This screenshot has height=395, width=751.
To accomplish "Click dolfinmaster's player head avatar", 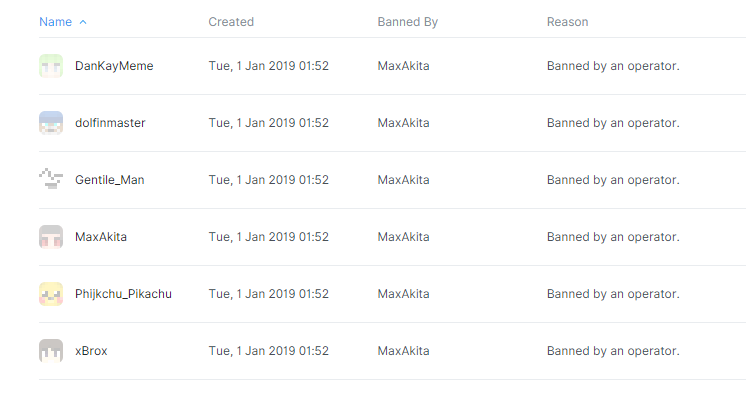I will click(51, 123).
